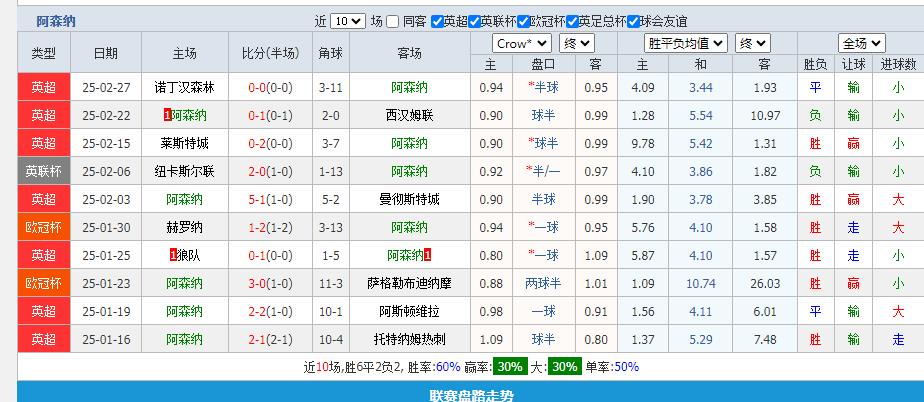Click the 走 goals result in 25-01-16 row
The image size is (924, 402).
[898, 340]
